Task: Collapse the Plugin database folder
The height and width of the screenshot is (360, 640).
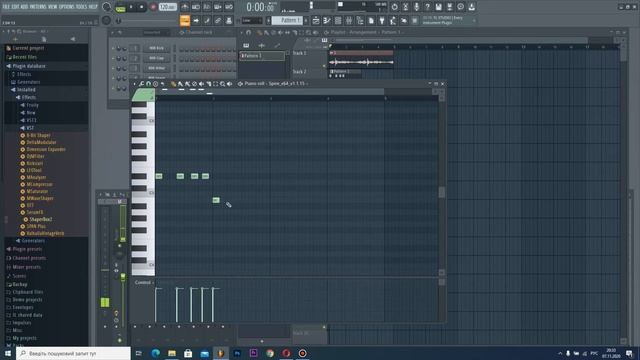Action: coord(29,66)
